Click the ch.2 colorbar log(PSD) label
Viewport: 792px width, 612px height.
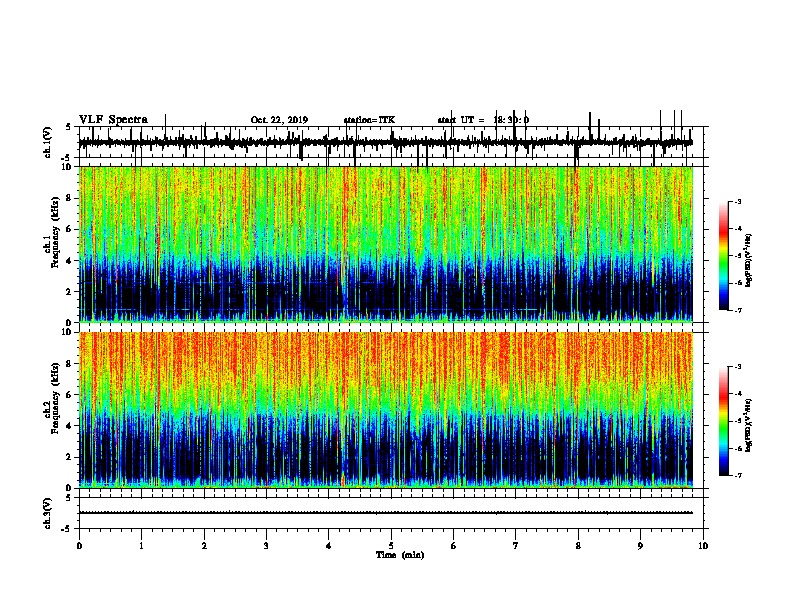click(x=749, y=425)
